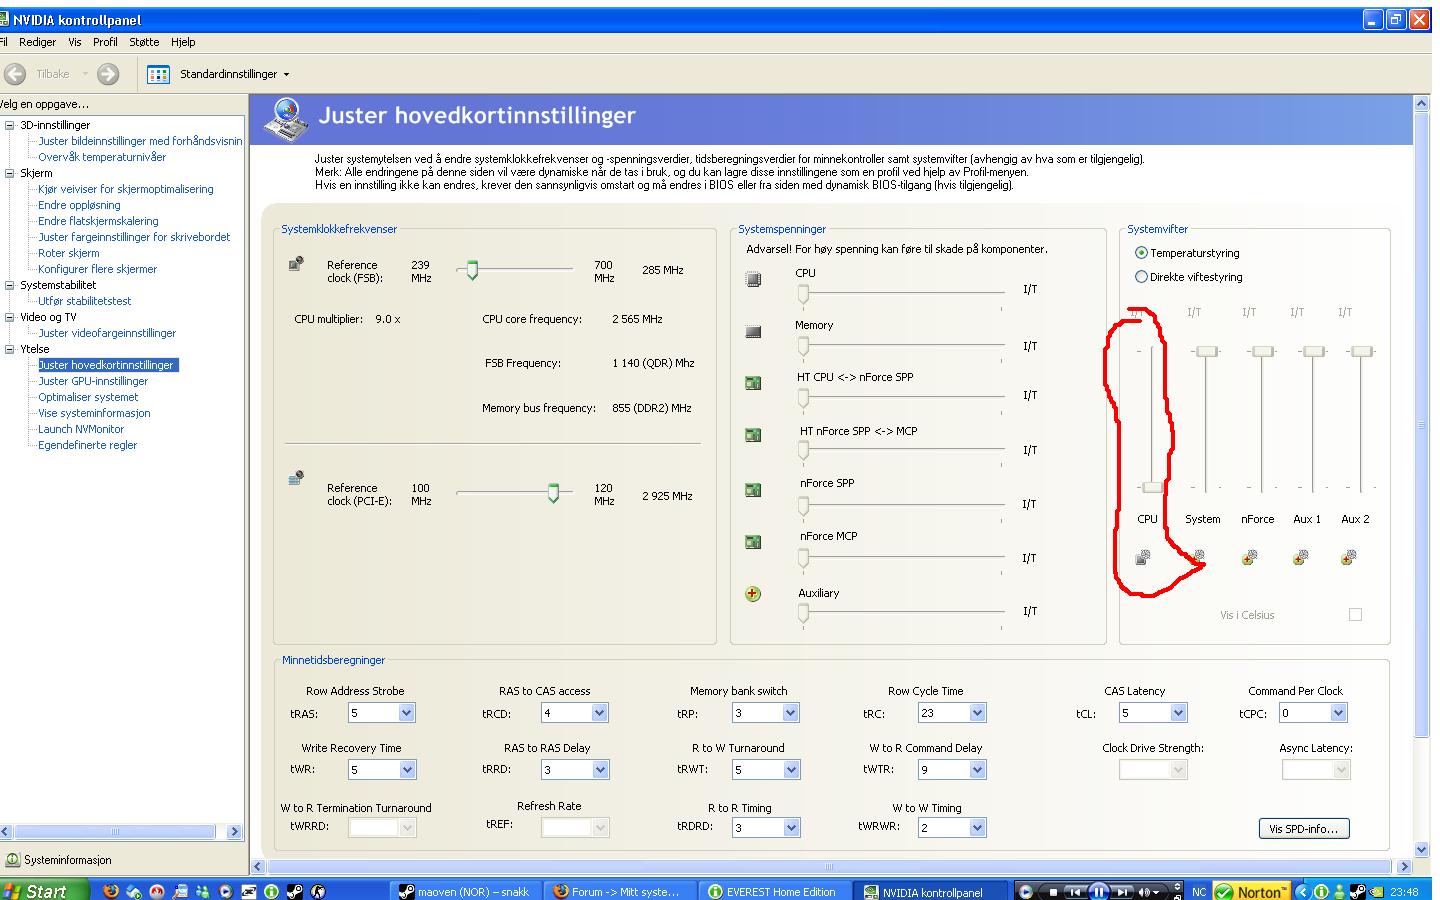1440x900 pixels.
Task: Click the Windows Start button
Action: 43,891
